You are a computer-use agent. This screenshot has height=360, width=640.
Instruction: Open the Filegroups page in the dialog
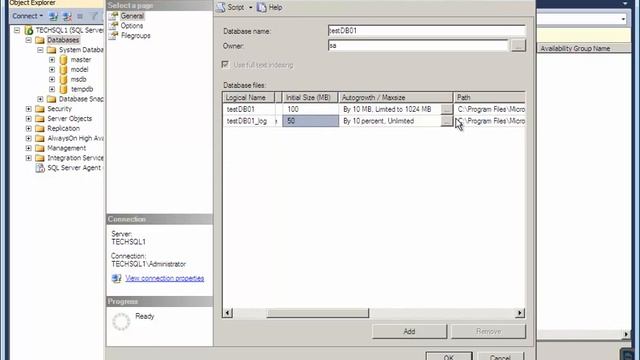click(x=136, y=36)
